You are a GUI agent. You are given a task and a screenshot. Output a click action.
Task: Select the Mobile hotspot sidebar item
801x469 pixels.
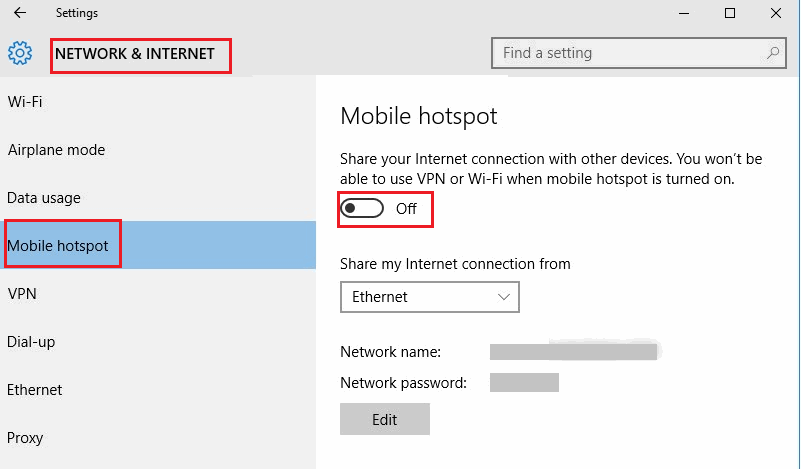coord(158,245)
